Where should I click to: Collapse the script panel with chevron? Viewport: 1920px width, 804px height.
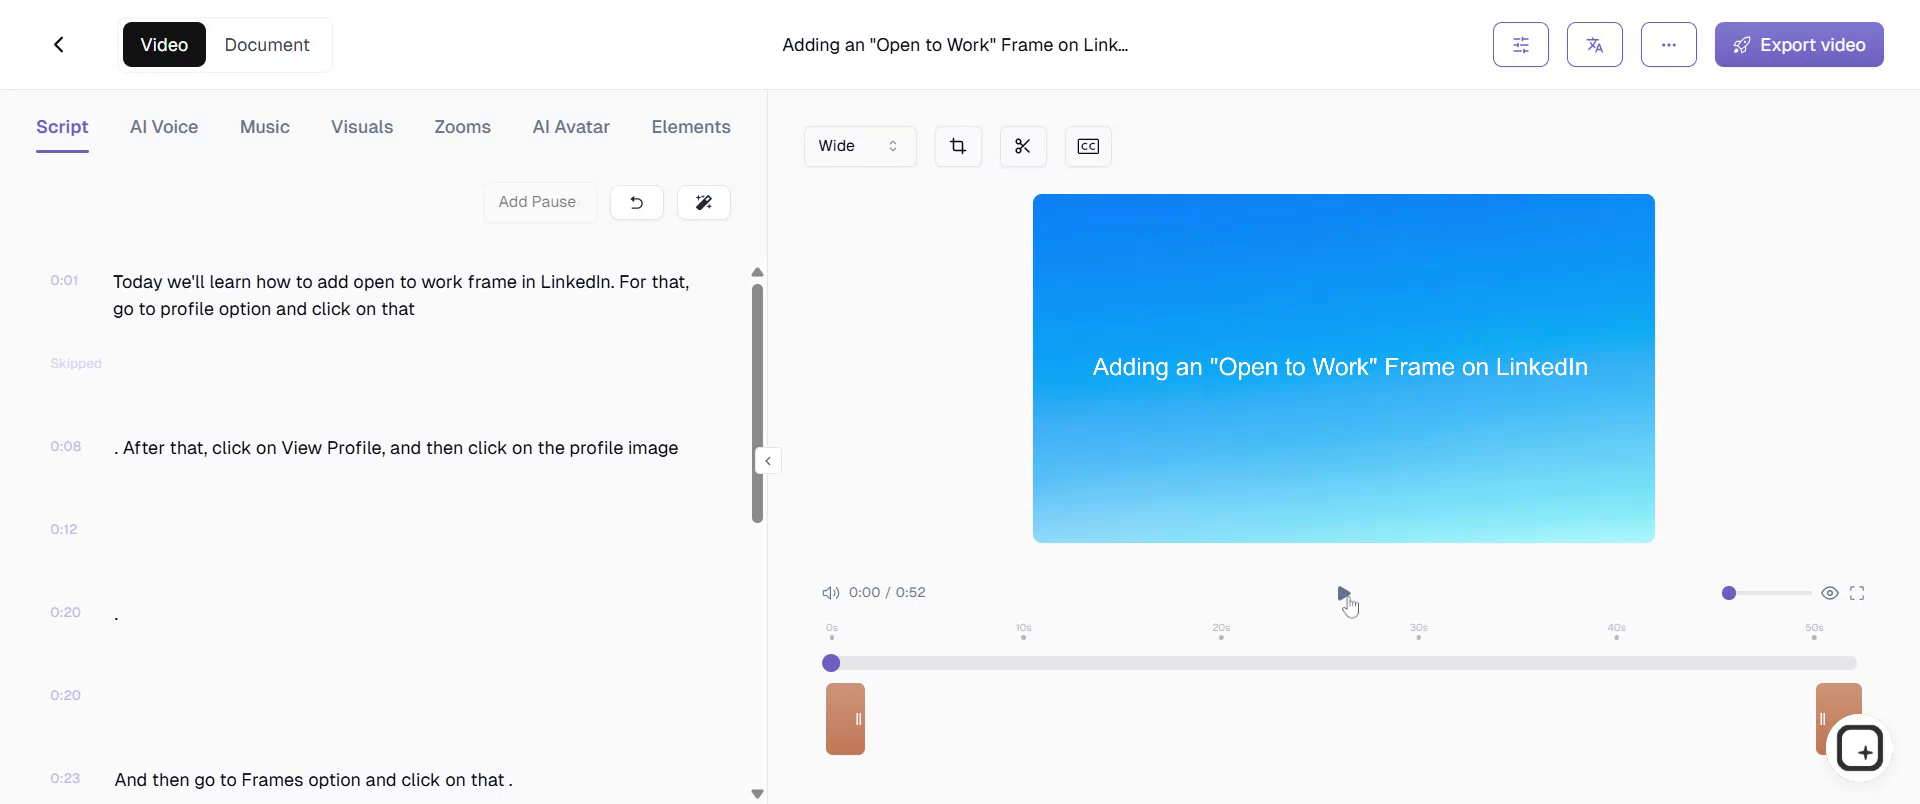(x=768, y=461)
